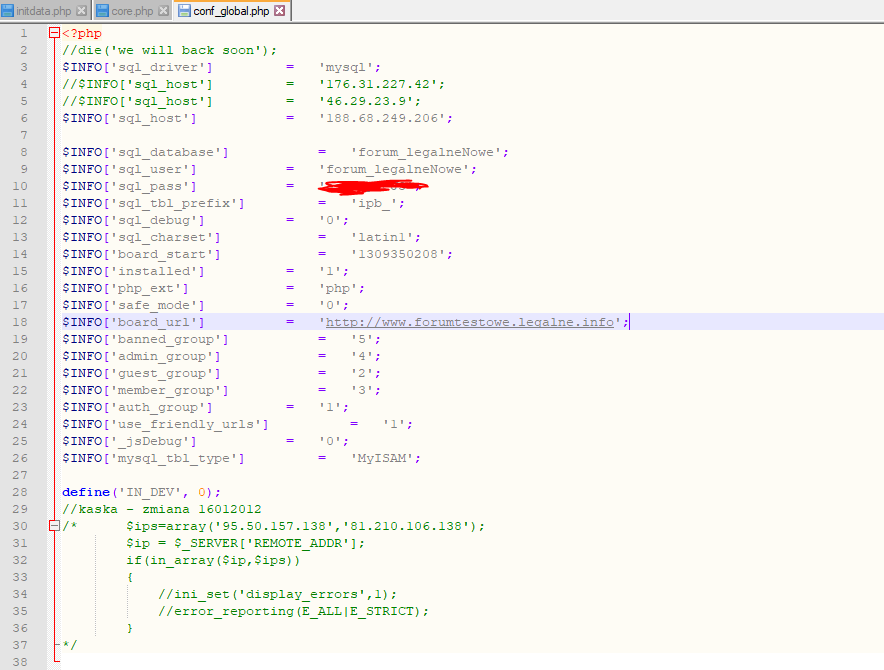Collapse the comment block at line 30
This screenshot has height=670, width=884.
(53, 526)
